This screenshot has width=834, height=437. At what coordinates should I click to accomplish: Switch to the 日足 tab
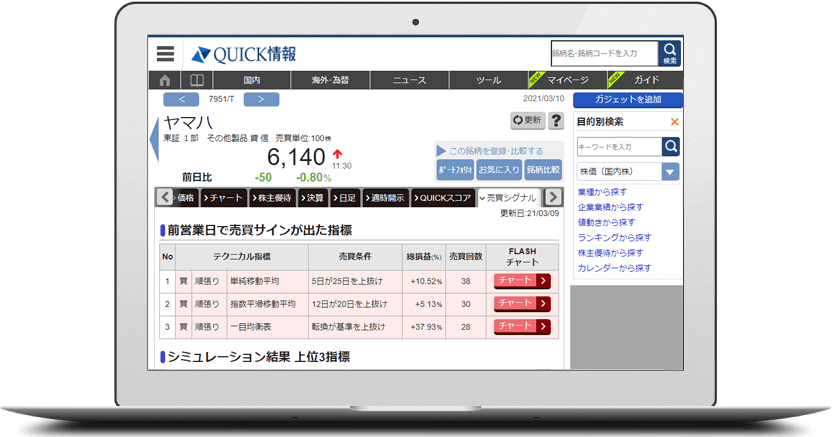345,198
